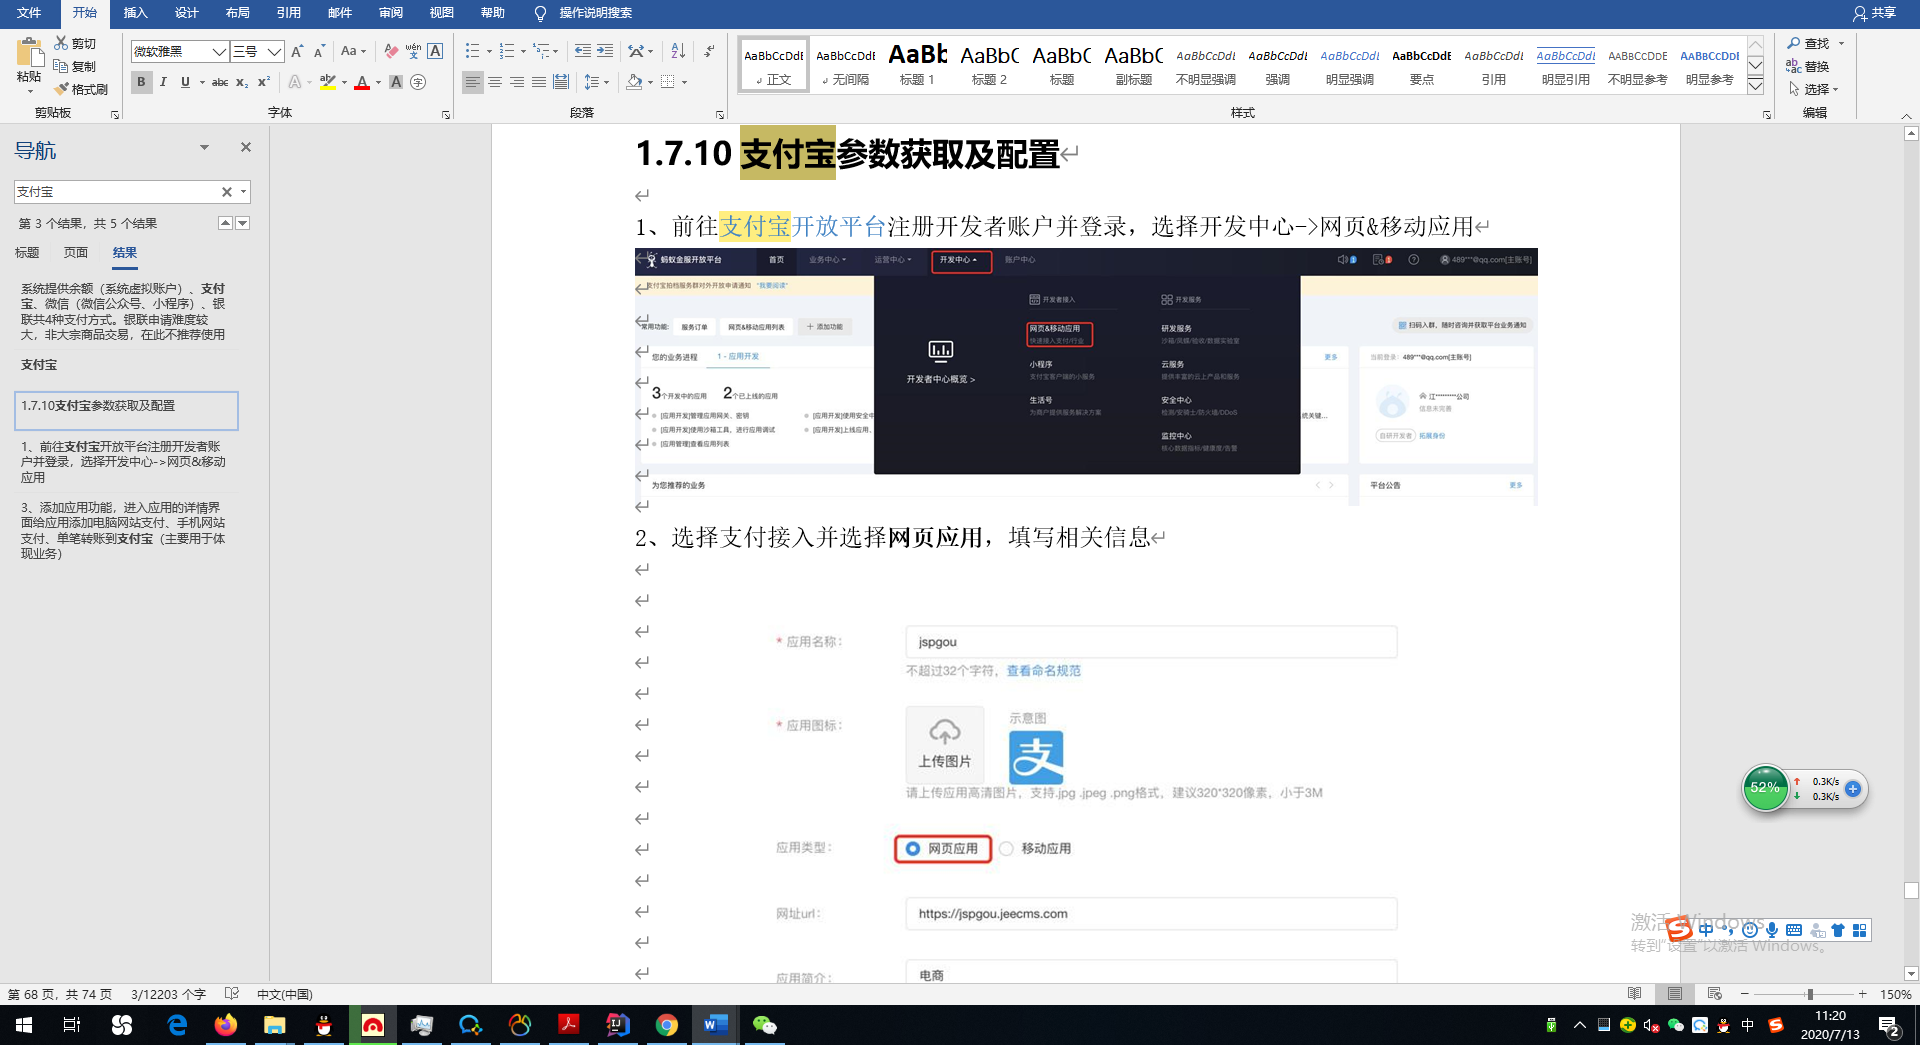Click the navigation search box containing 支付宝
1920x1045 pixels.
pyautogui.click(x=115, y=192)
